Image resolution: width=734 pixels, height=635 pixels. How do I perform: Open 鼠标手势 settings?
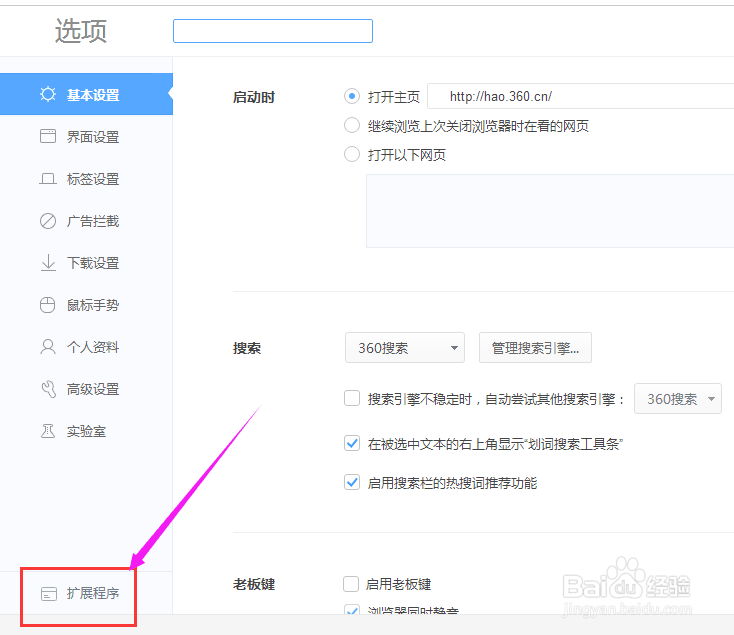(x=86, y=305)
